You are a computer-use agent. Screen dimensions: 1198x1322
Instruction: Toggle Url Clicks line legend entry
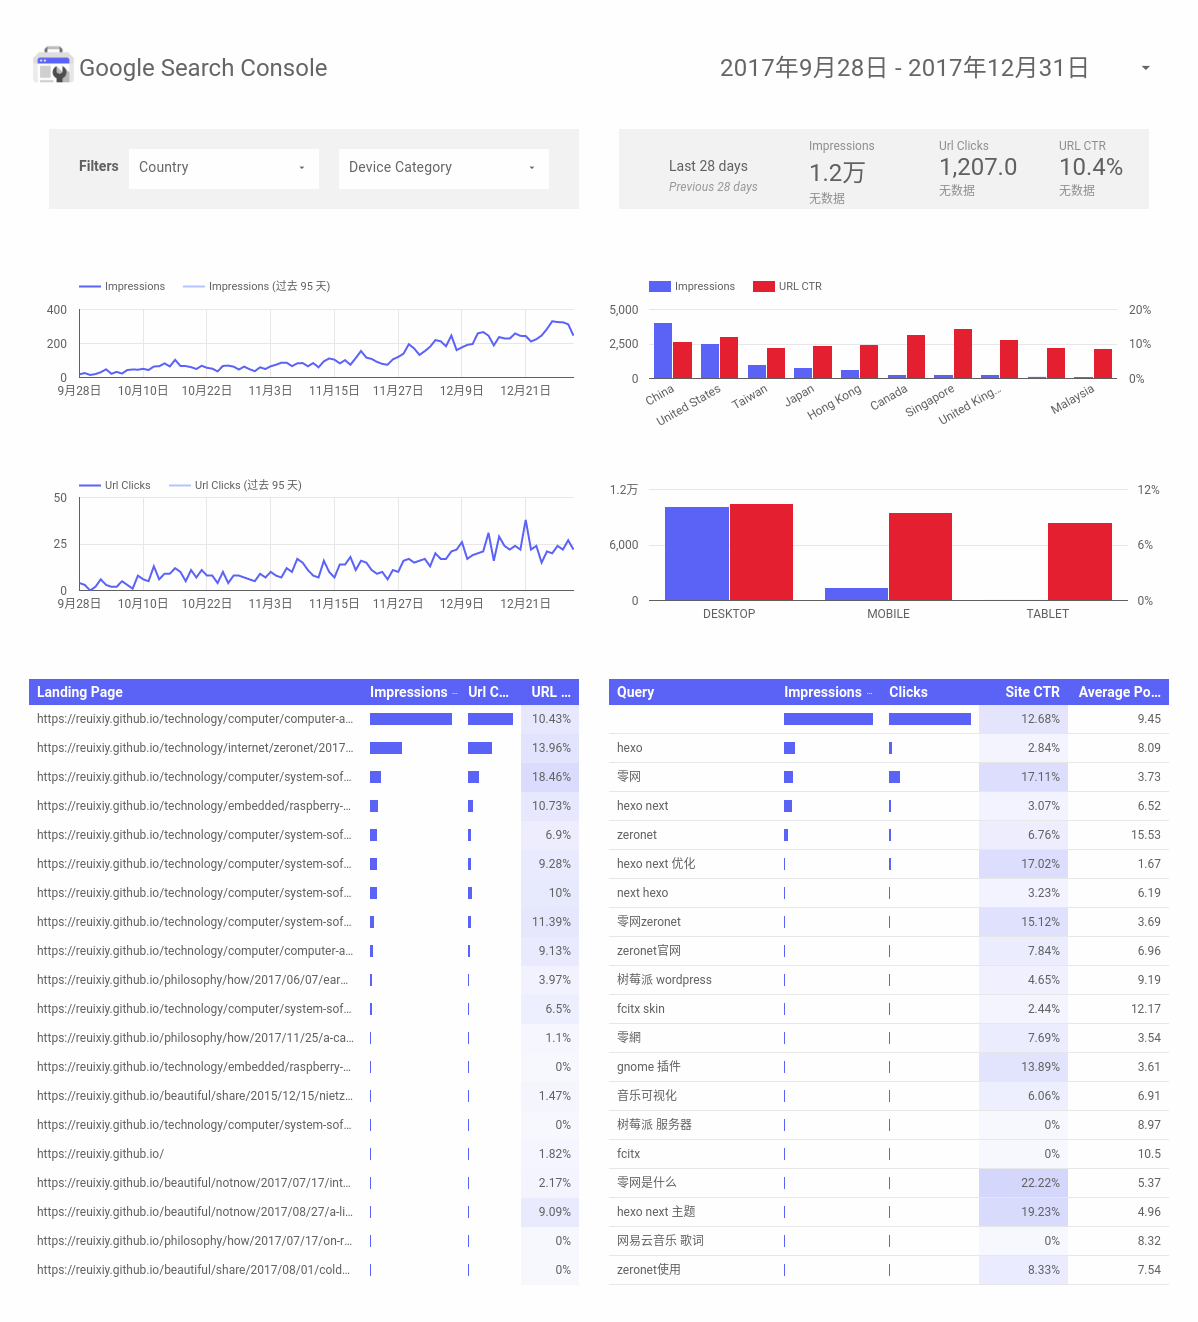(115, 485)
